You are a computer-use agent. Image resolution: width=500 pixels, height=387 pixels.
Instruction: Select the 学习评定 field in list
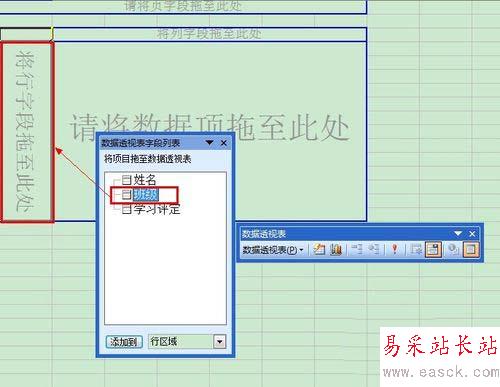point(157,209)
